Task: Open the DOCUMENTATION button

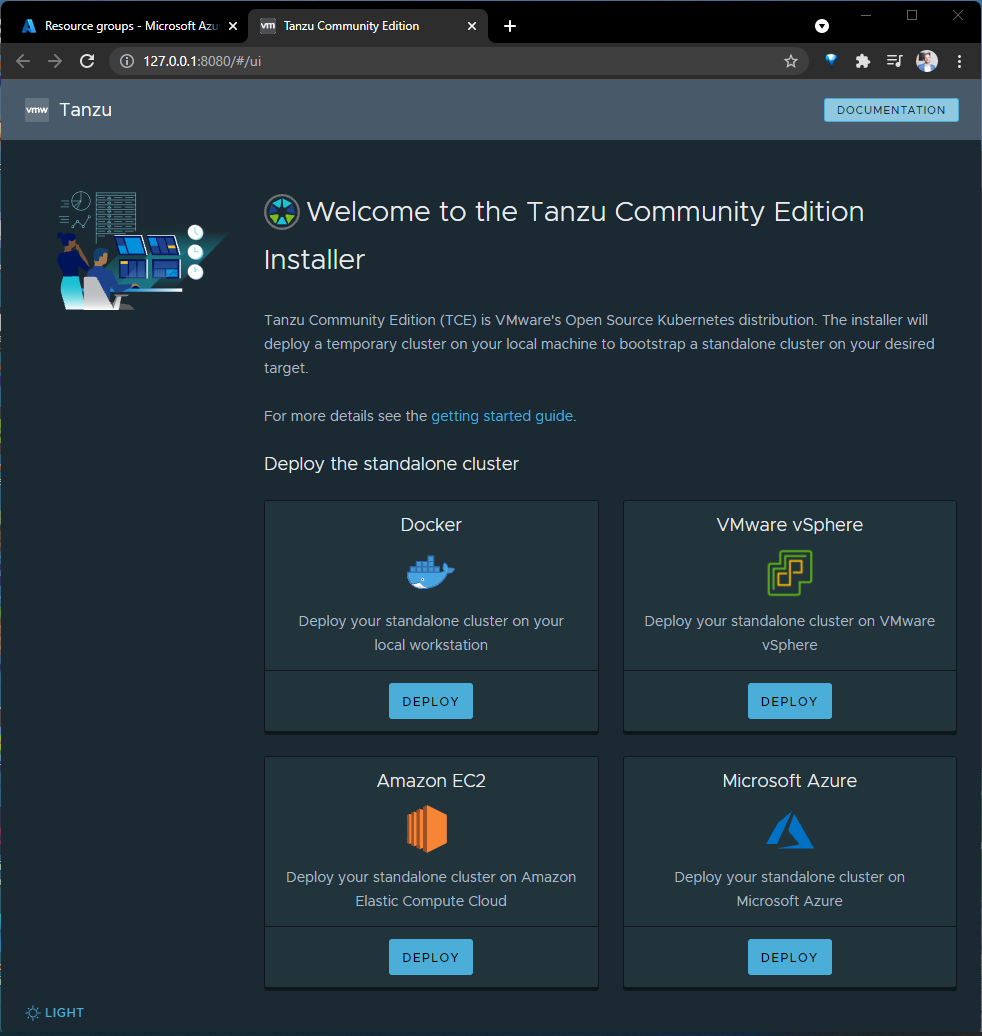Action: pos(891,110)
